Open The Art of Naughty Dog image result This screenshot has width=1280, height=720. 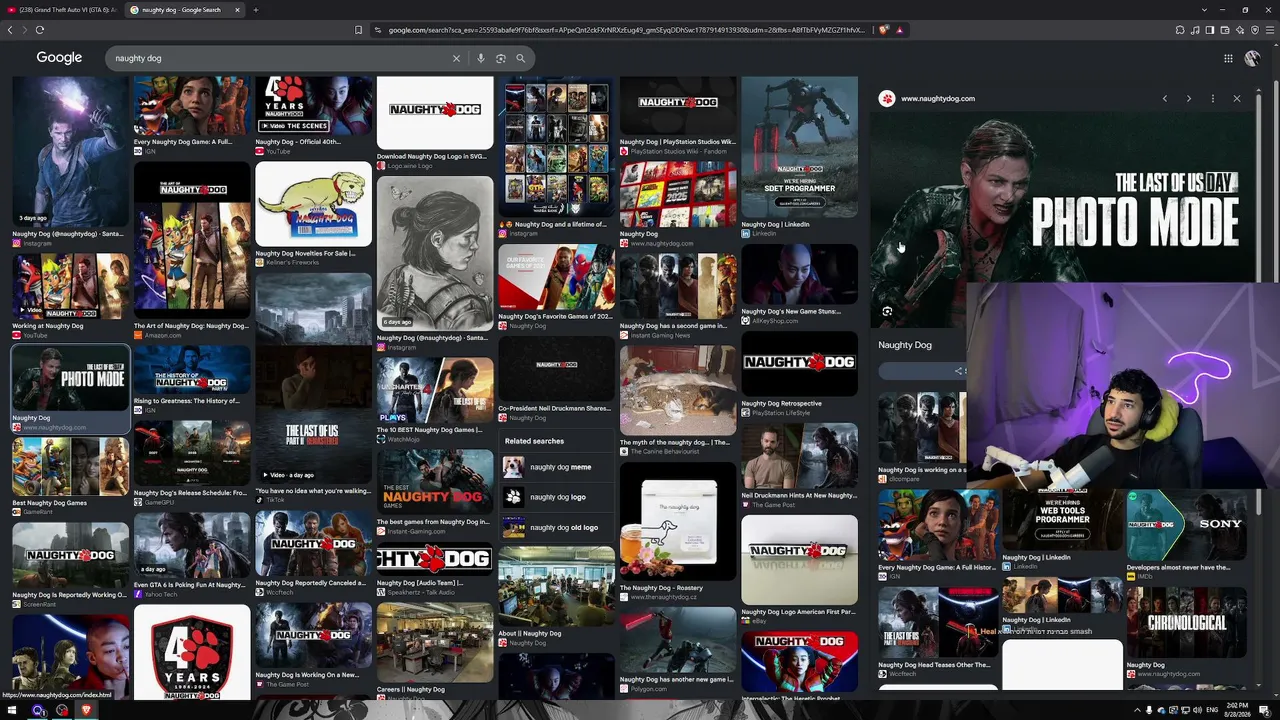click(x=192, y=240)
